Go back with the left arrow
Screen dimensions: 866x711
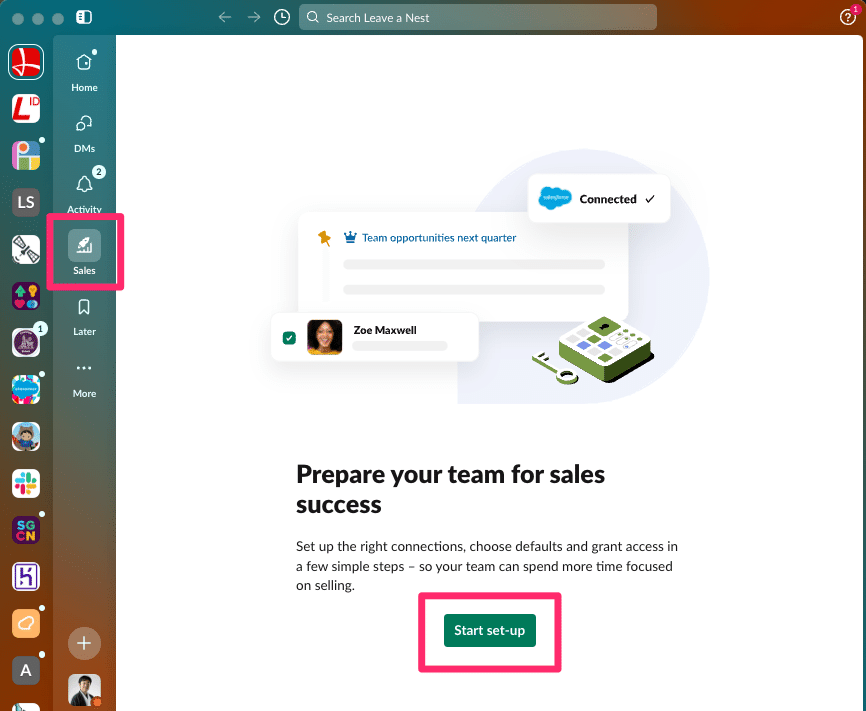pyautogui.click(x=225, y=17)
